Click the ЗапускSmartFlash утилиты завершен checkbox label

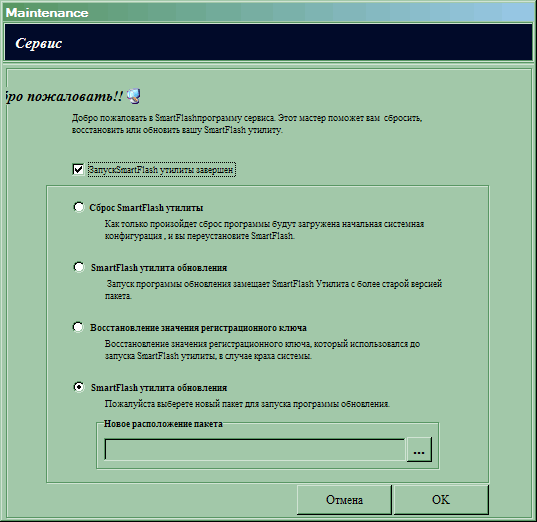161,170
